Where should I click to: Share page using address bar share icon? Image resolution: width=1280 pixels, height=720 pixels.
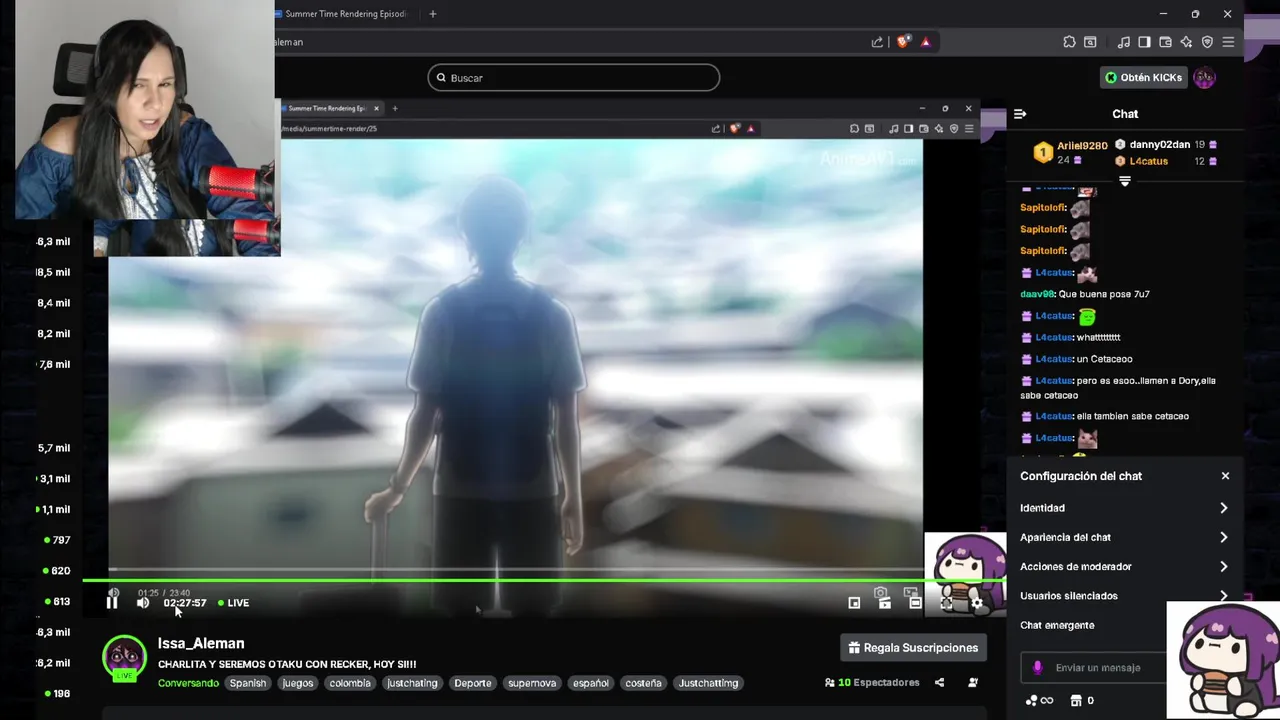pyautogui.click(x=877, y=42)
